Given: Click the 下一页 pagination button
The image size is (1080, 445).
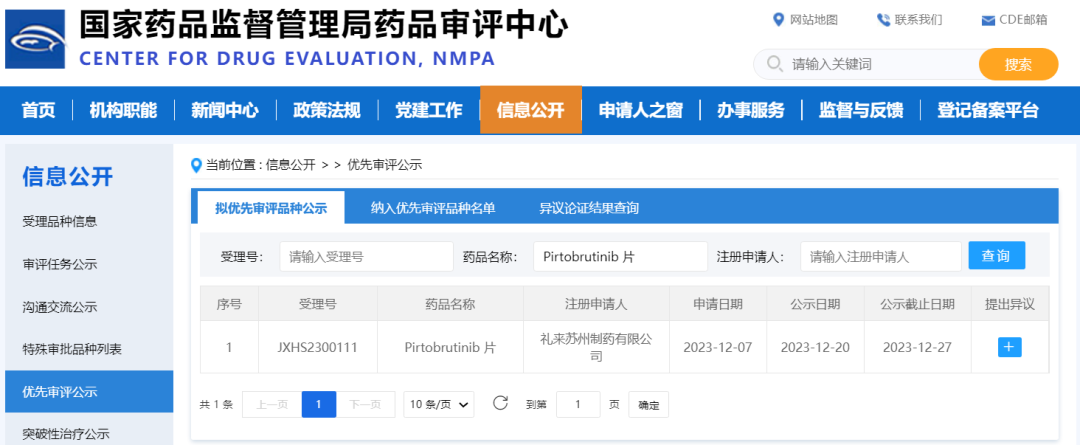Looking at the screenshot, I should coord(366,404).
